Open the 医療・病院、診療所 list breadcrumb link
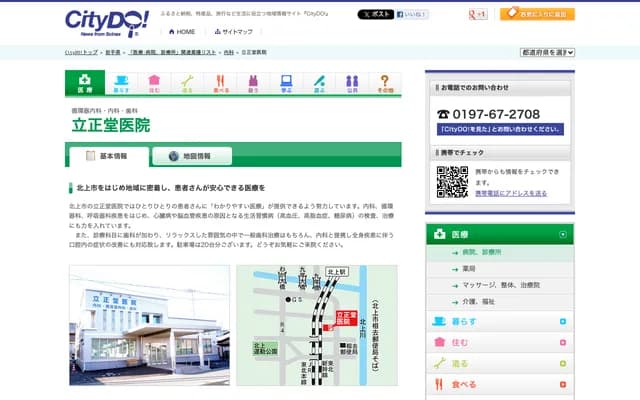Screen dimensions: 640x400 172,52
